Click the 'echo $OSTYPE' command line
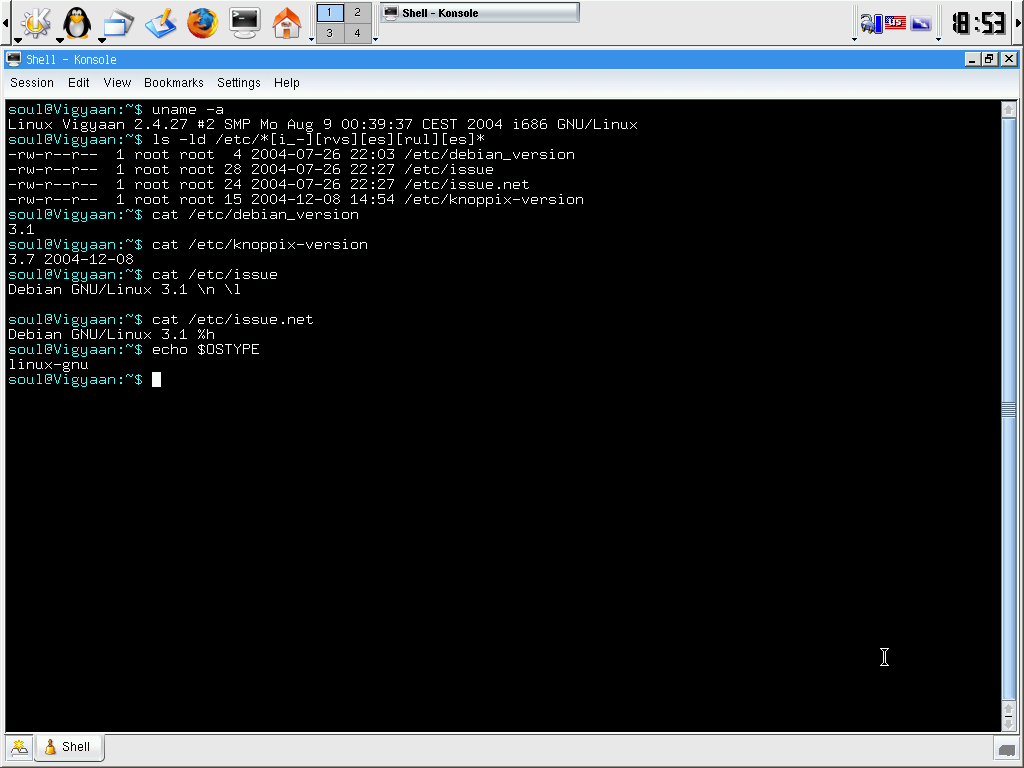This screenshot has width=1024, height=768. tap(134, 349)
